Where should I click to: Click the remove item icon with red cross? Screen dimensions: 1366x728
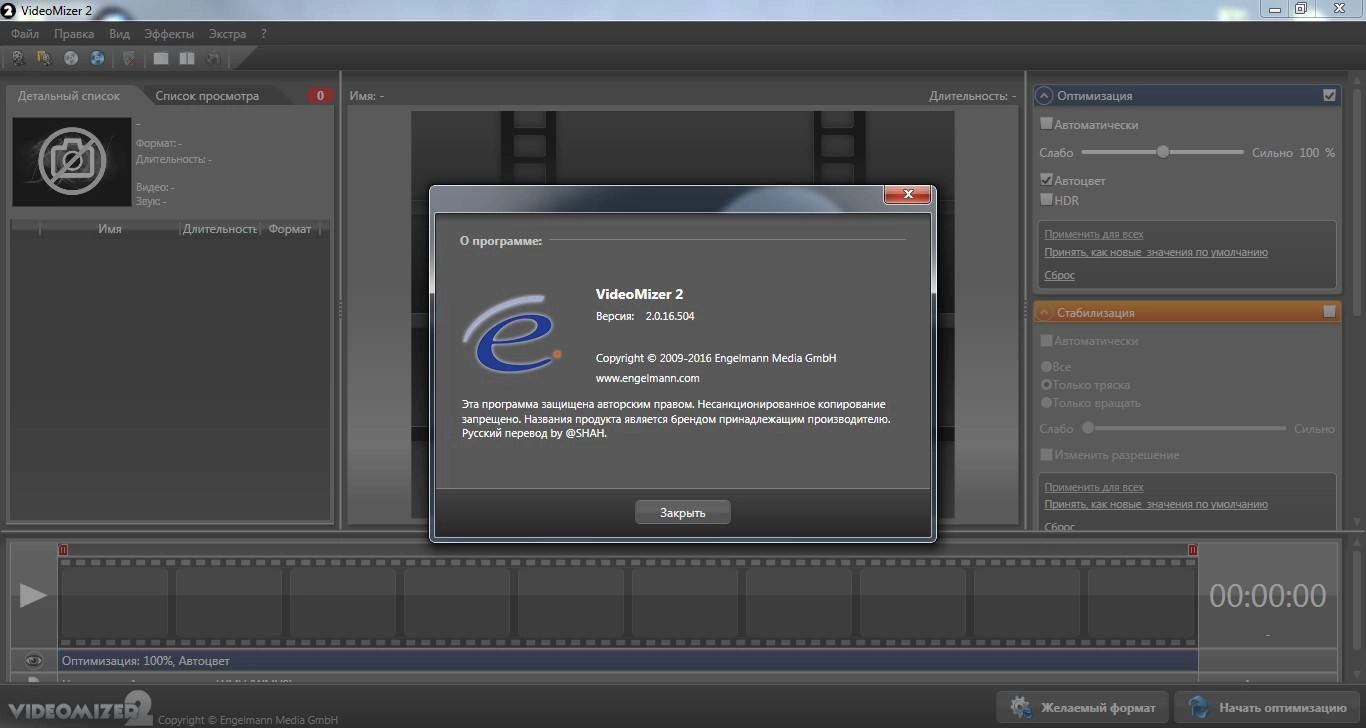click(x=129, y=58)
